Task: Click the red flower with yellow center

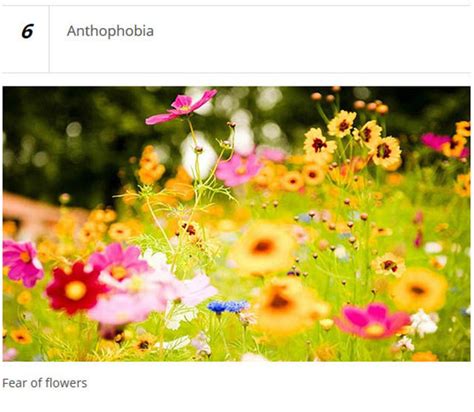Action: click(75, 289)
